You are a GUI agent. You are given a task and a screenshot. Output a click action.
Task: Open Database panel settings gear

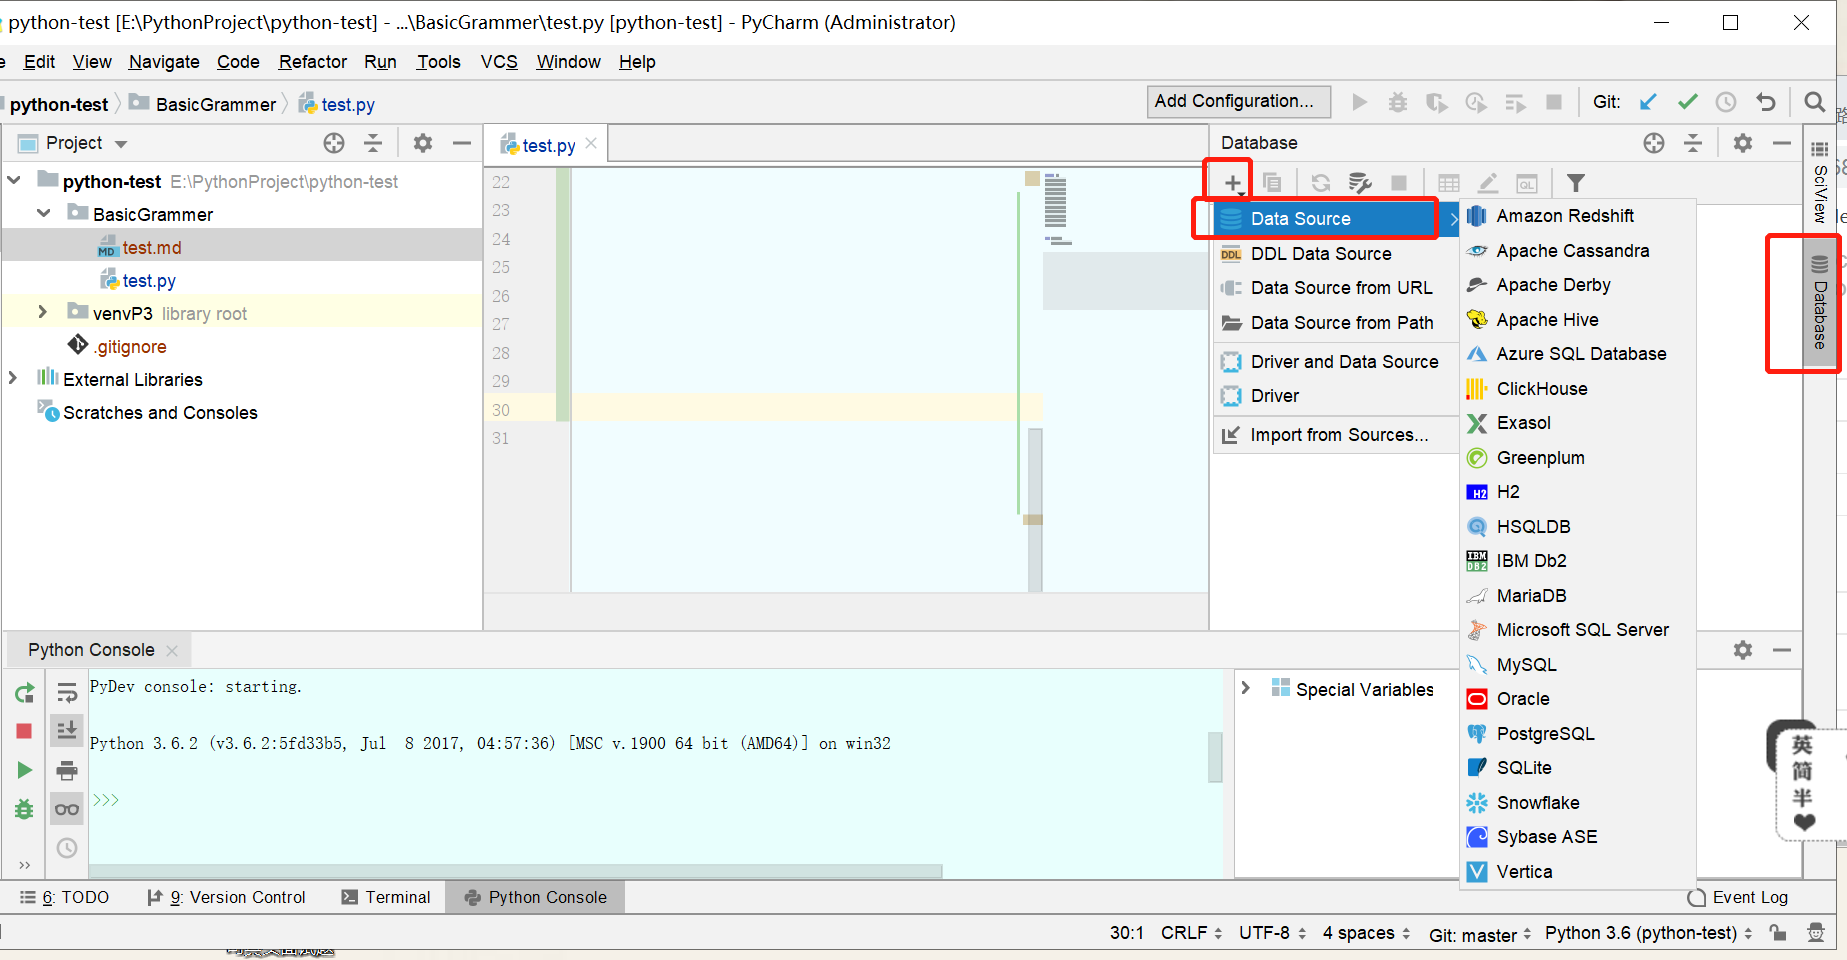(x=1743, y=143)
